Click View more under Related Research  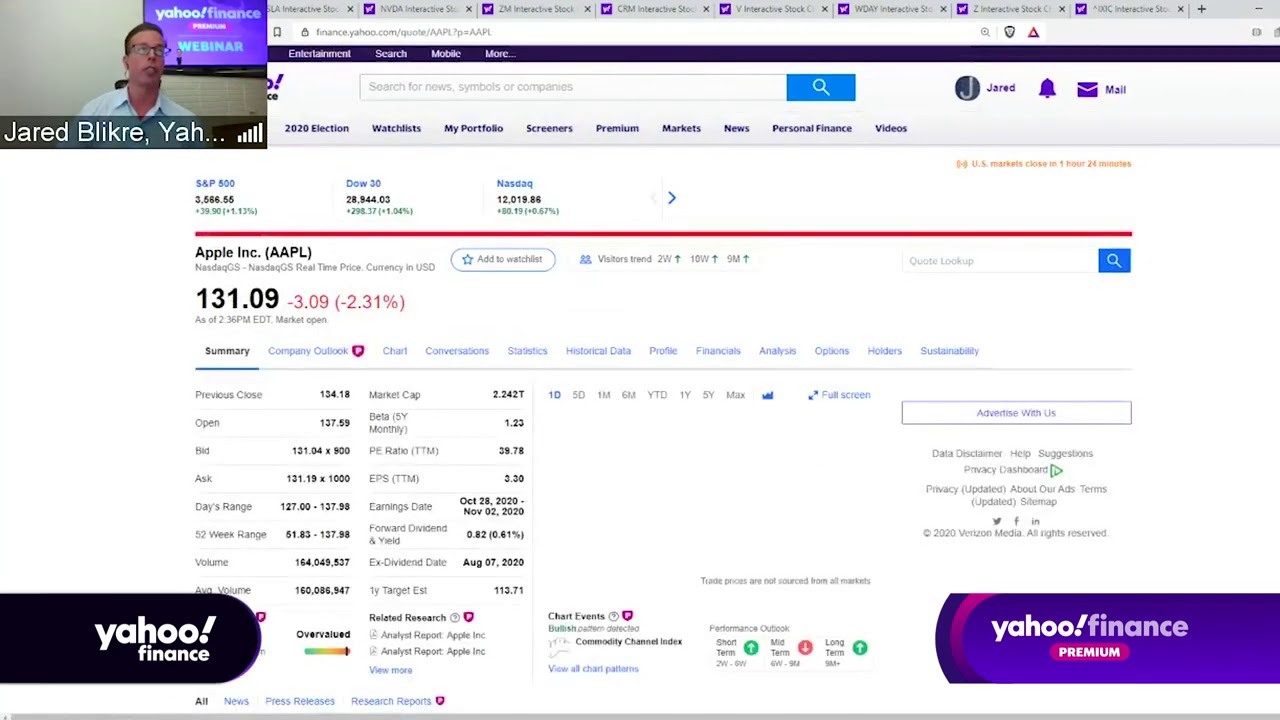tap(390, 671)
